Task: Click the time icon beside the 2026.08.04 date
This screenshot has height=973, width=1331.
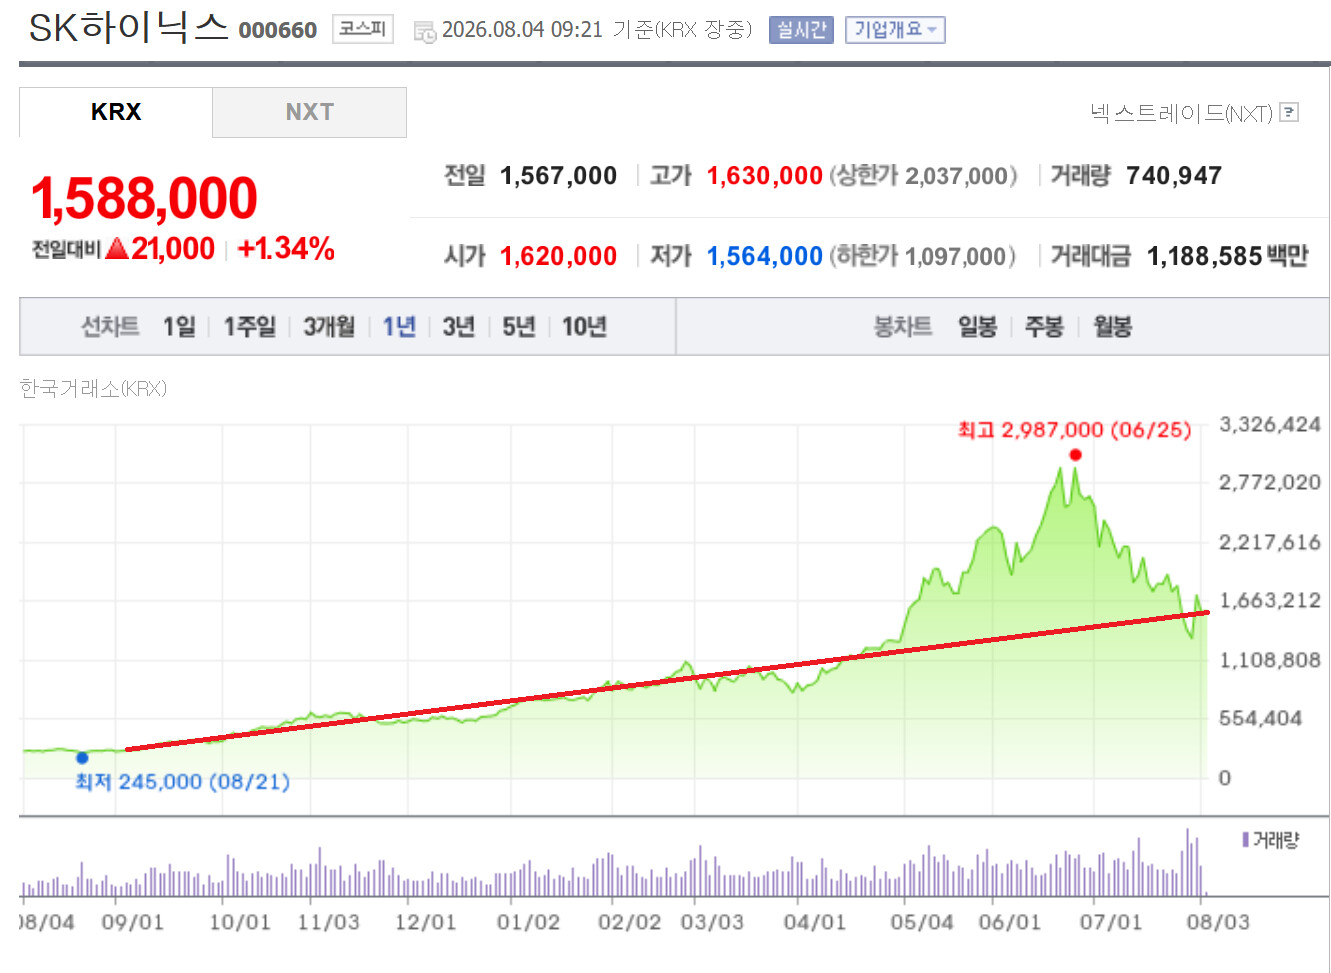Action: coord(425,32)
